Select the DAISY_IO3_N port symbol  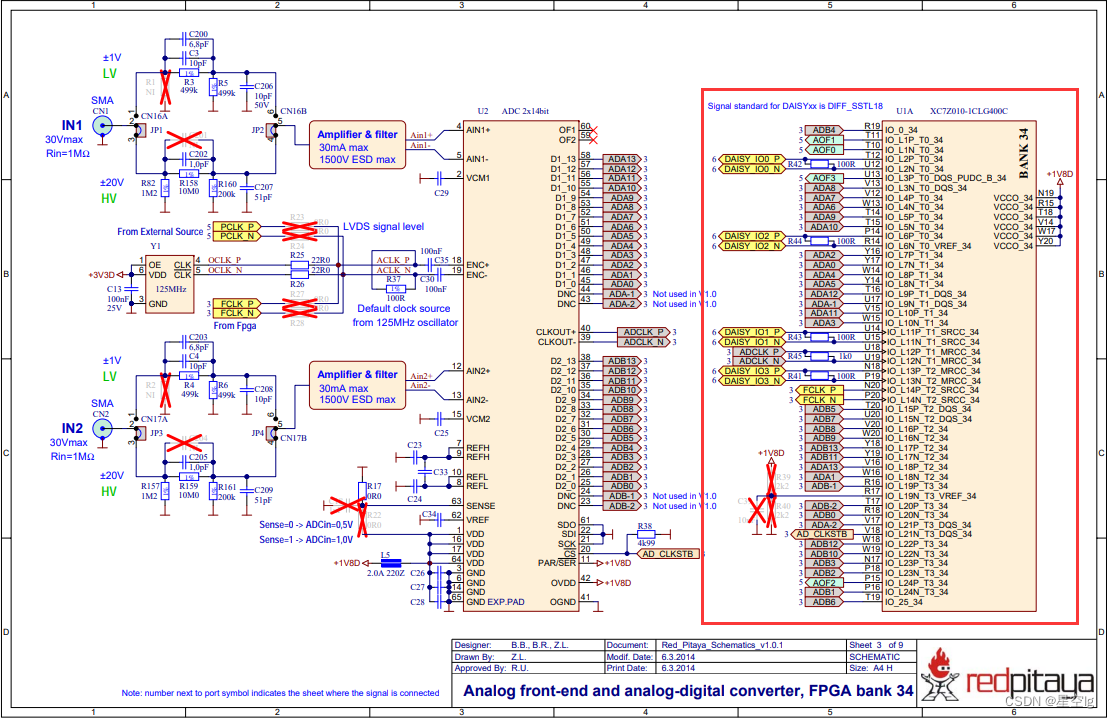751,381
